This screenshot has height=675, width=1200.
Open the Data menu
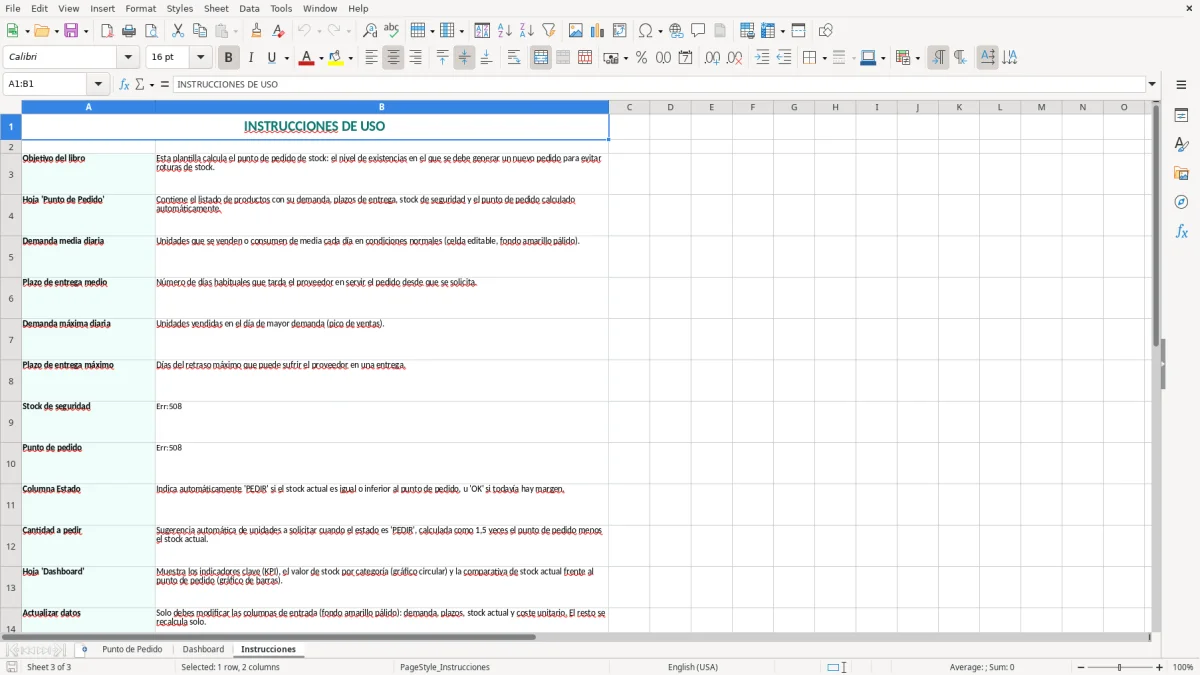click(249, 8)
